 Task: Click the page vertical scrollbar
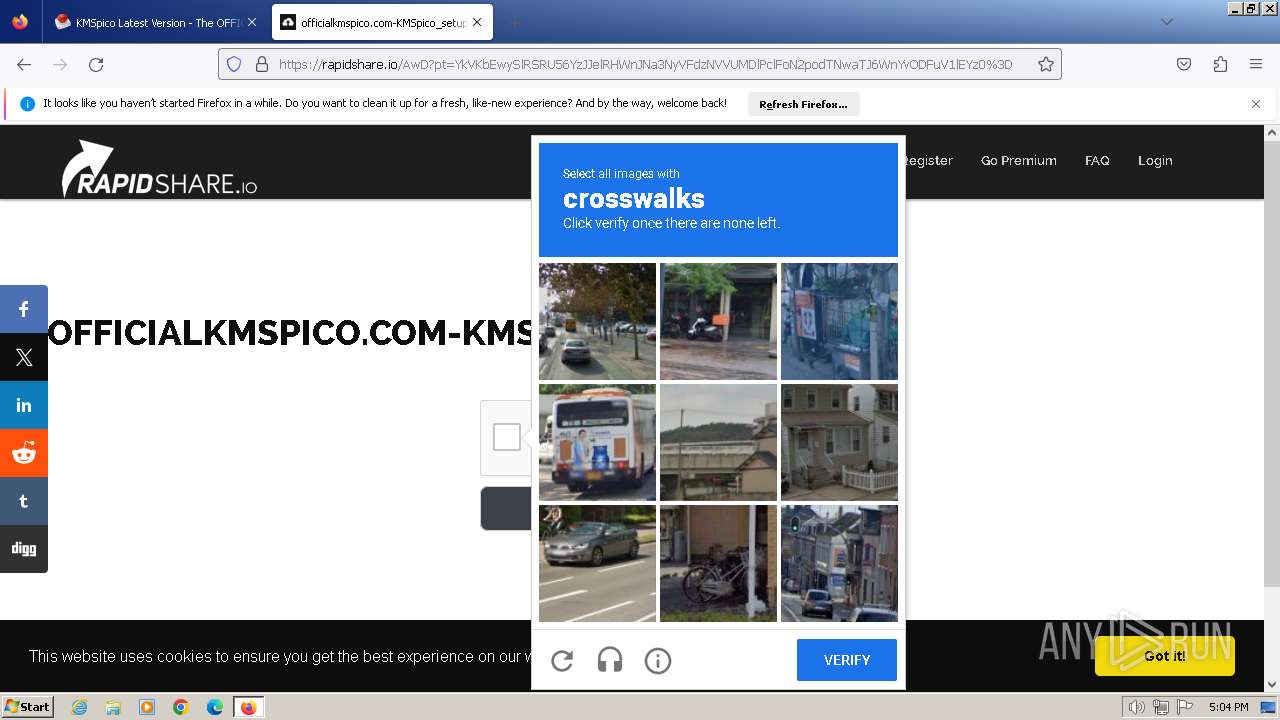1272,363
